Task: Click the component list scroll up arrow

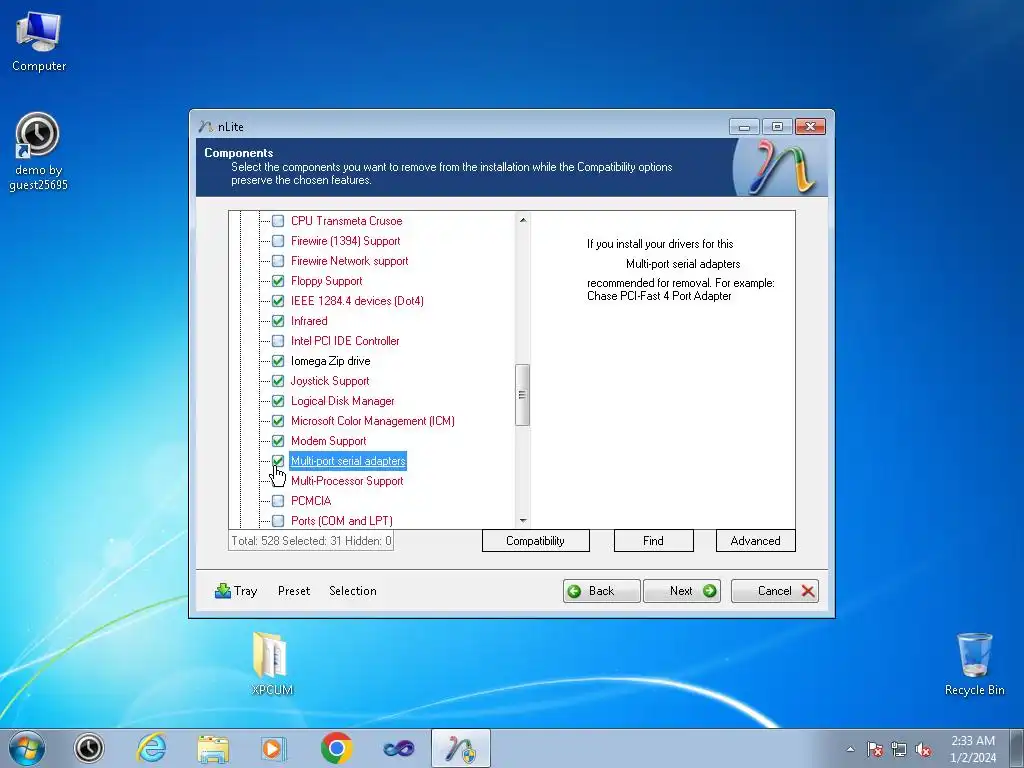Action: point(522,220)
